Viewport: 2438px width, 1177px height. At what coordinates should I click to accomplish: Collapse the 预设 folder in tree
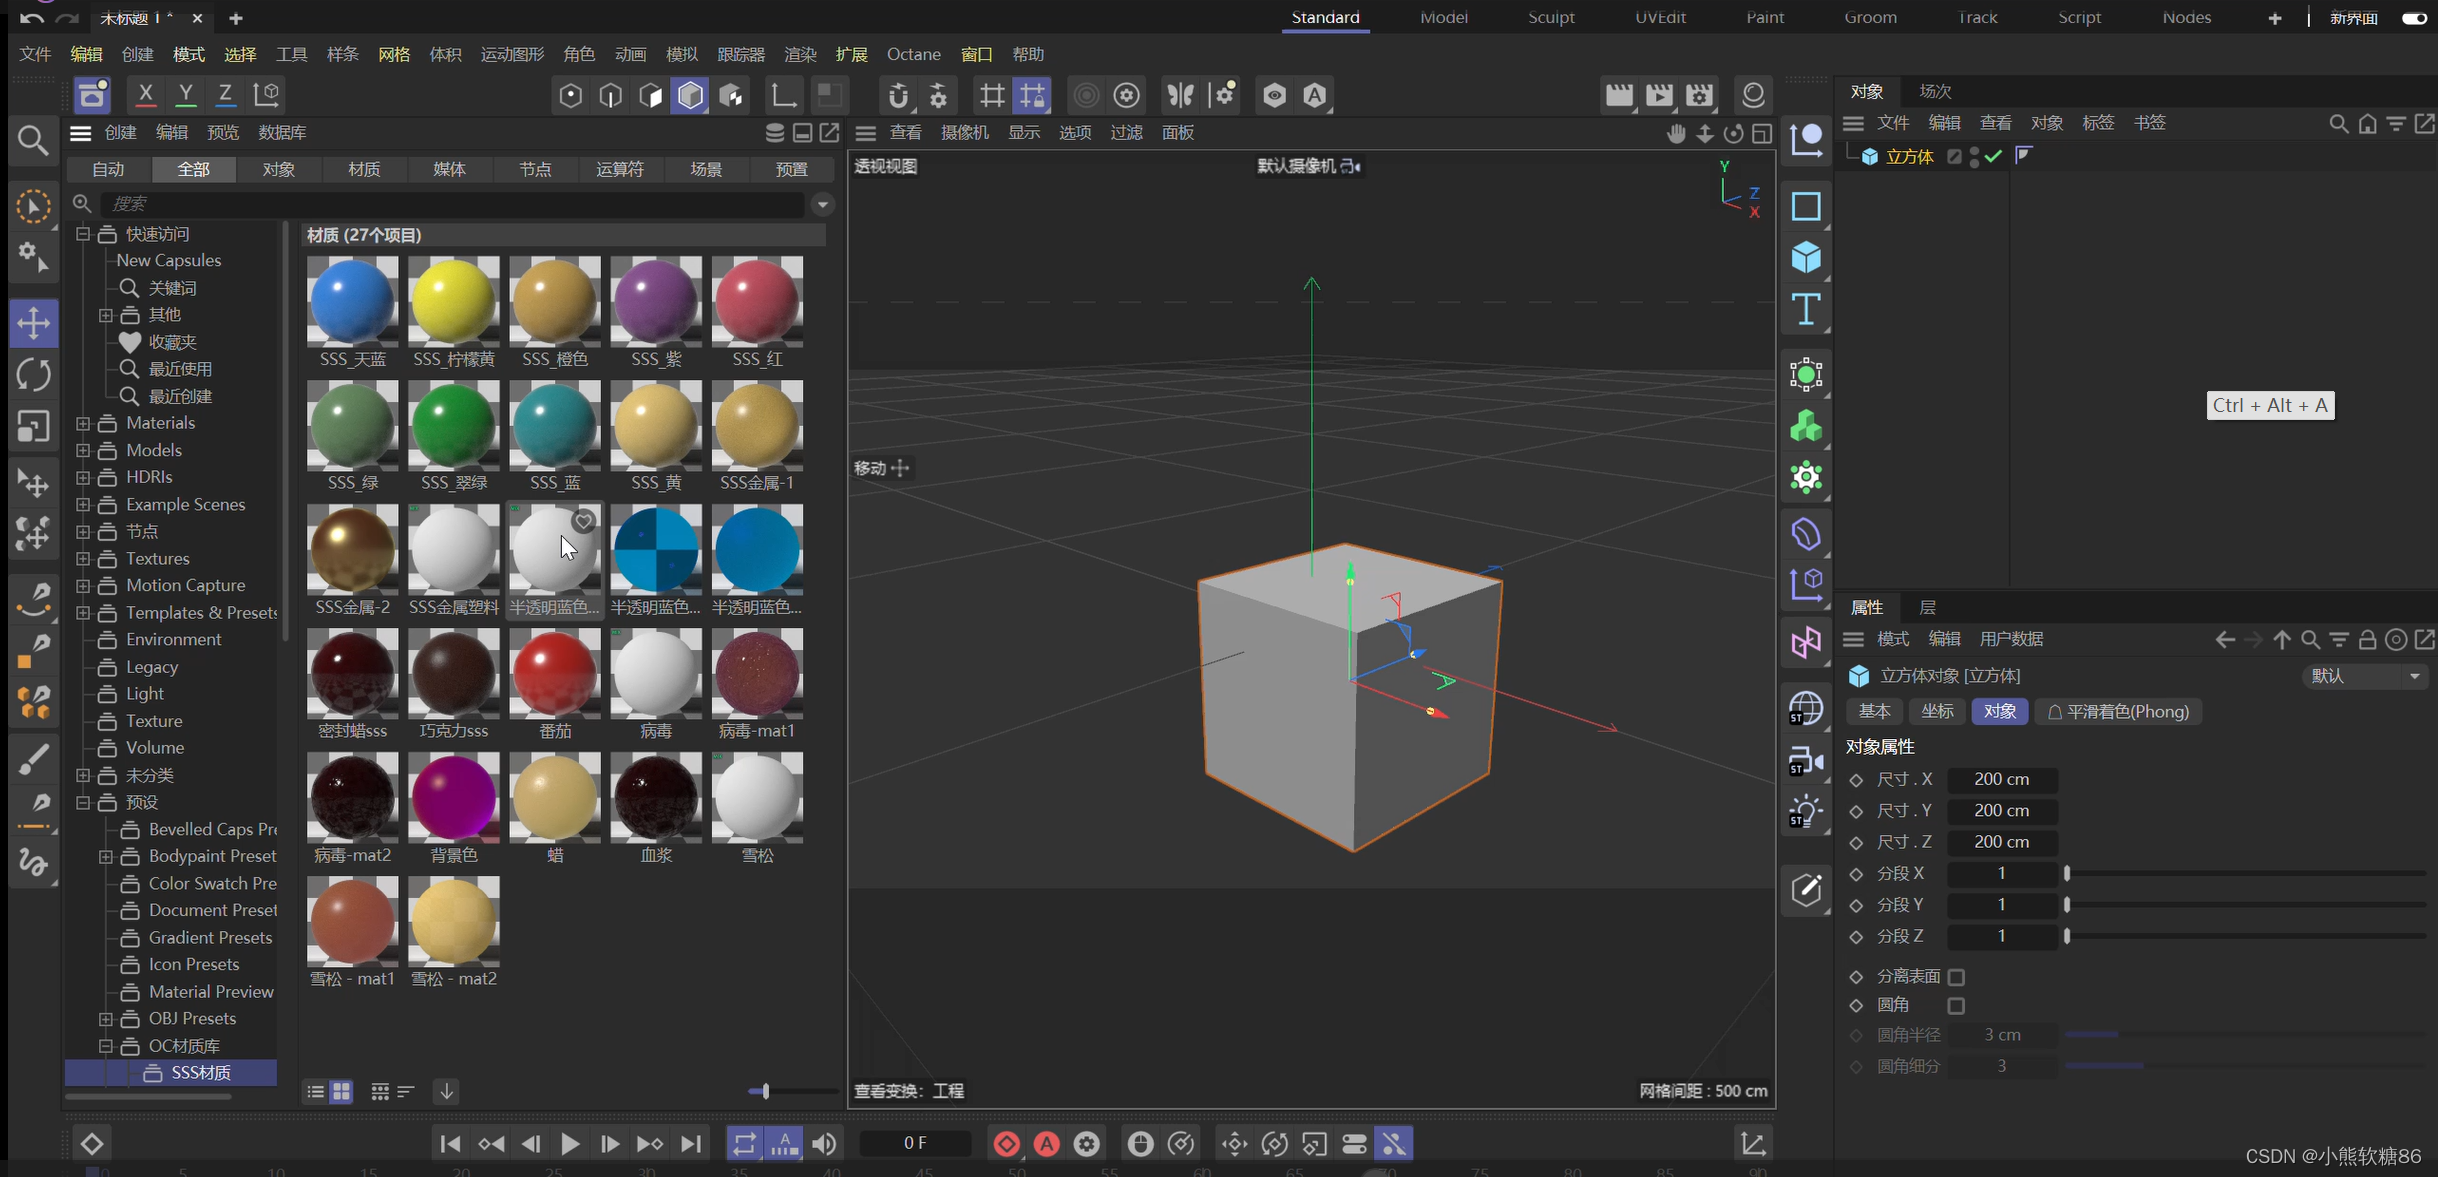click(84, 802)
